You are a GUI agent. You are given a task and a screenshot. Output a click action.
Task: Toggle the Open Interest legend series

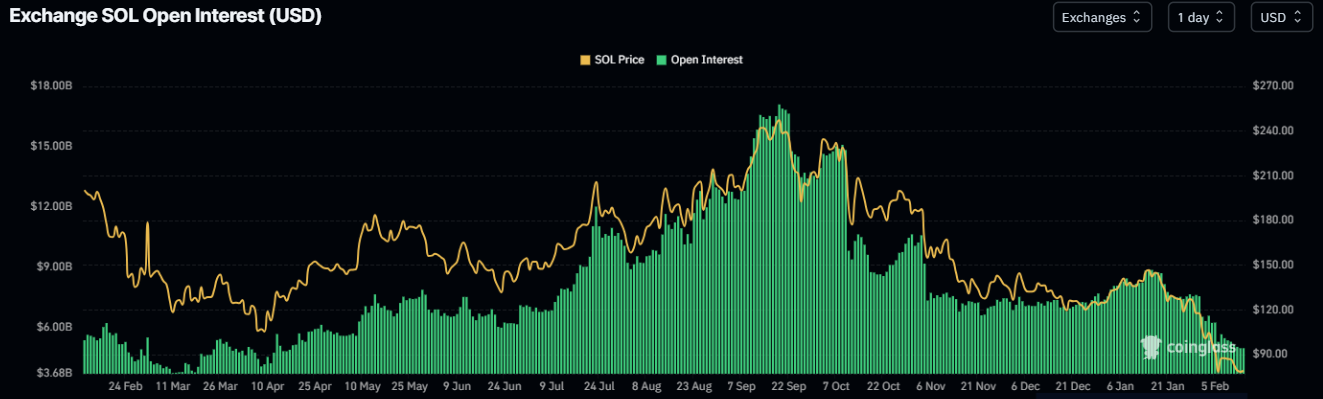click(x=699, y=60)
